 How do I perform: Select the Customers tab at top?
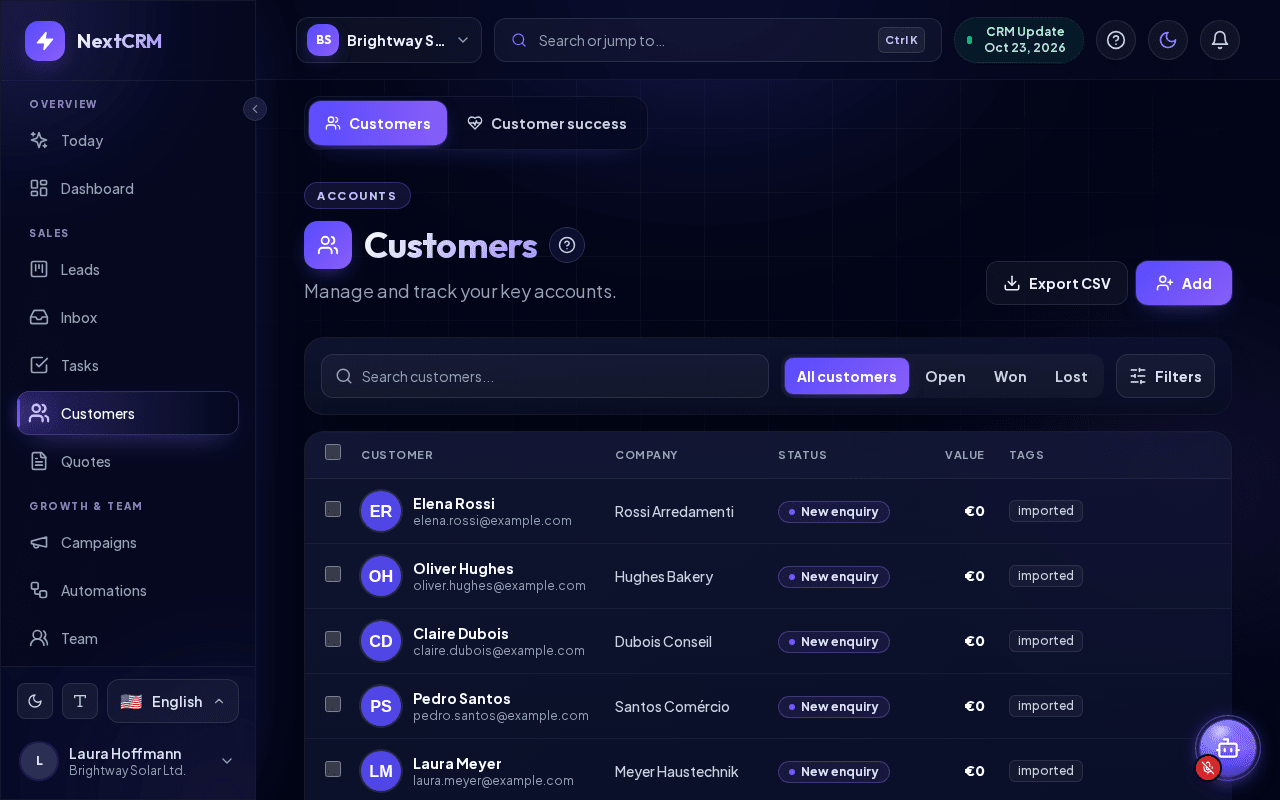[x=378, y=123]
